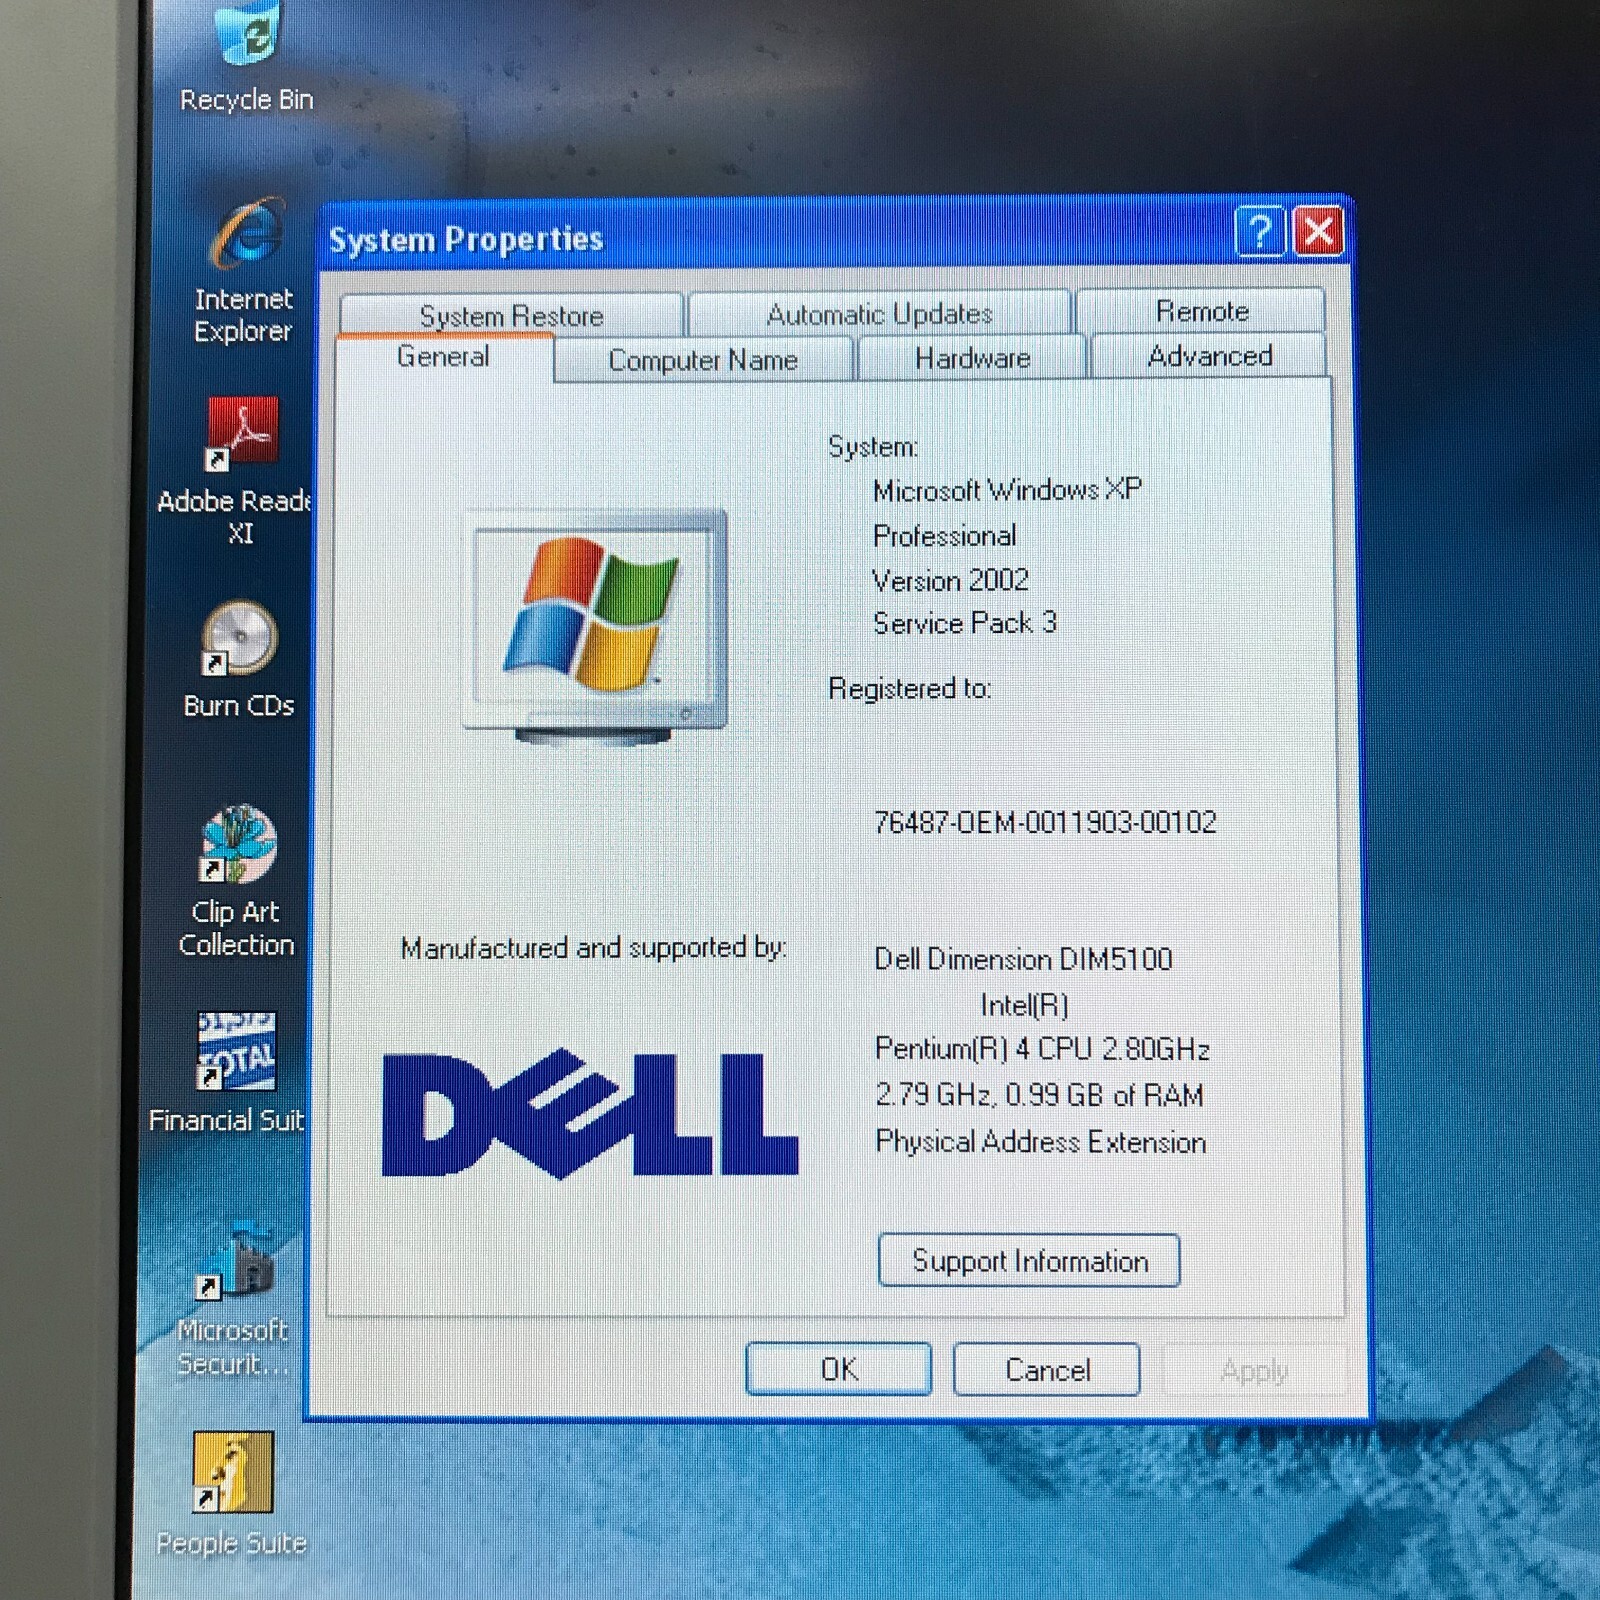Go to the Advanced tab
This screenshot has width=1600, height=1600.
(x=1209, y=355)
